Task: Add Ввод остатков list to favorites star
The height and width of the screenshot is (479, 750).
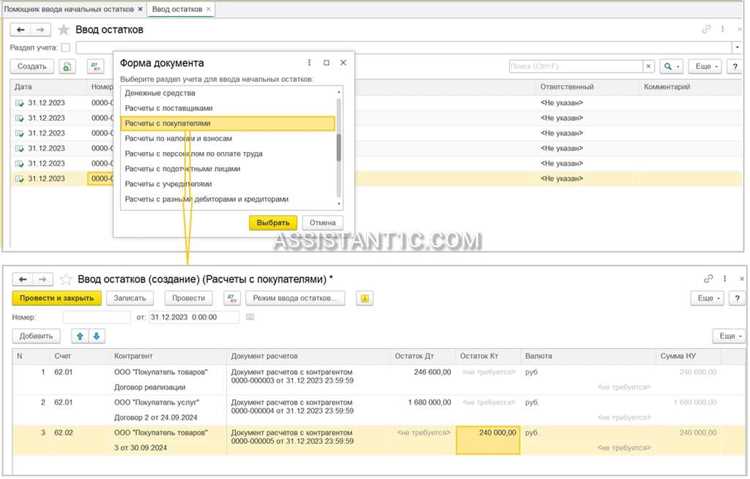Action: coord(63,30)
